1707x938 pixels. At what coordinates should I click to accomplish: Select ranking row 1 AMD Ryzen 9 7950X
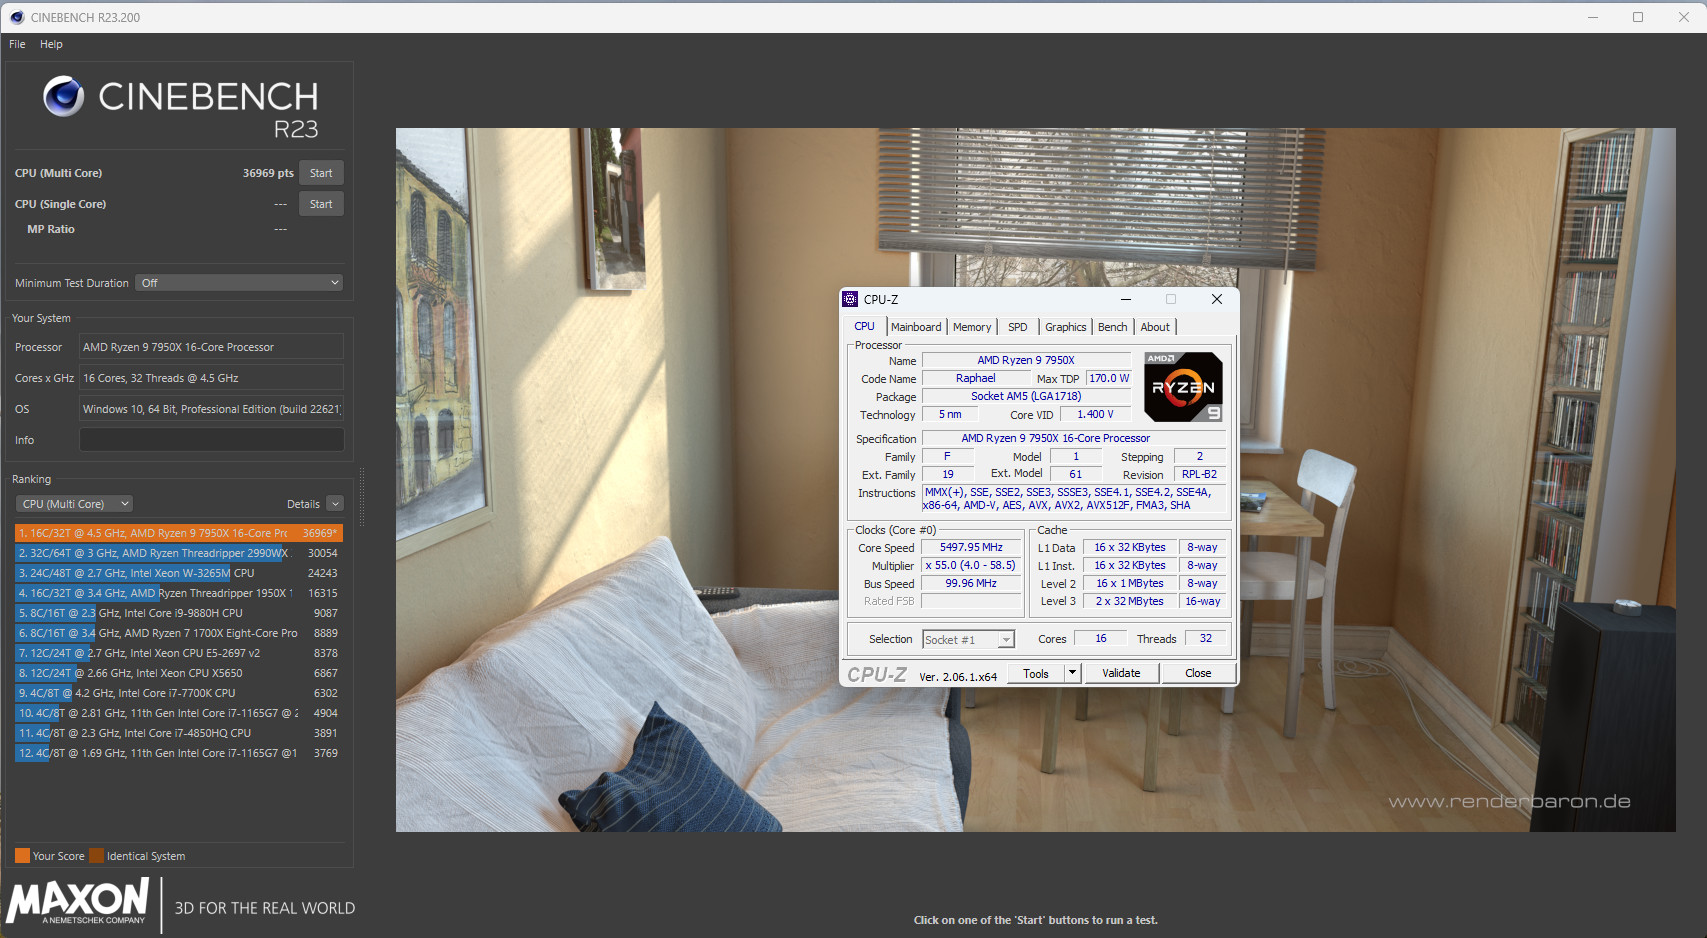click(x=178, y=533)
